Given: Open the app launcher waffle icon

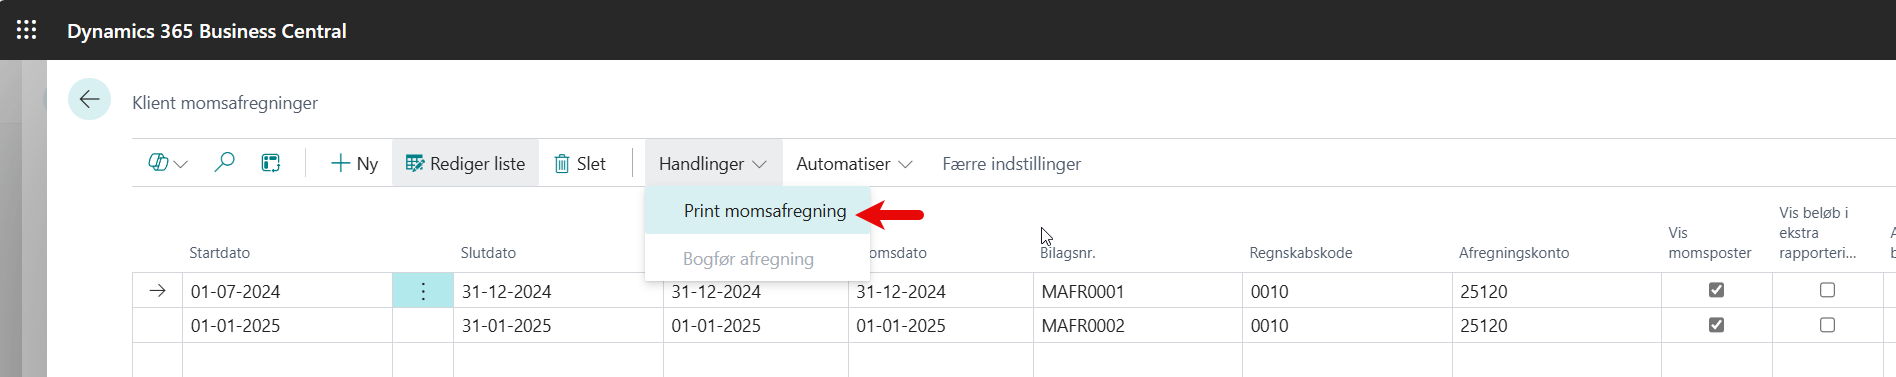Looking at the screenshot, I should (27, 30).
